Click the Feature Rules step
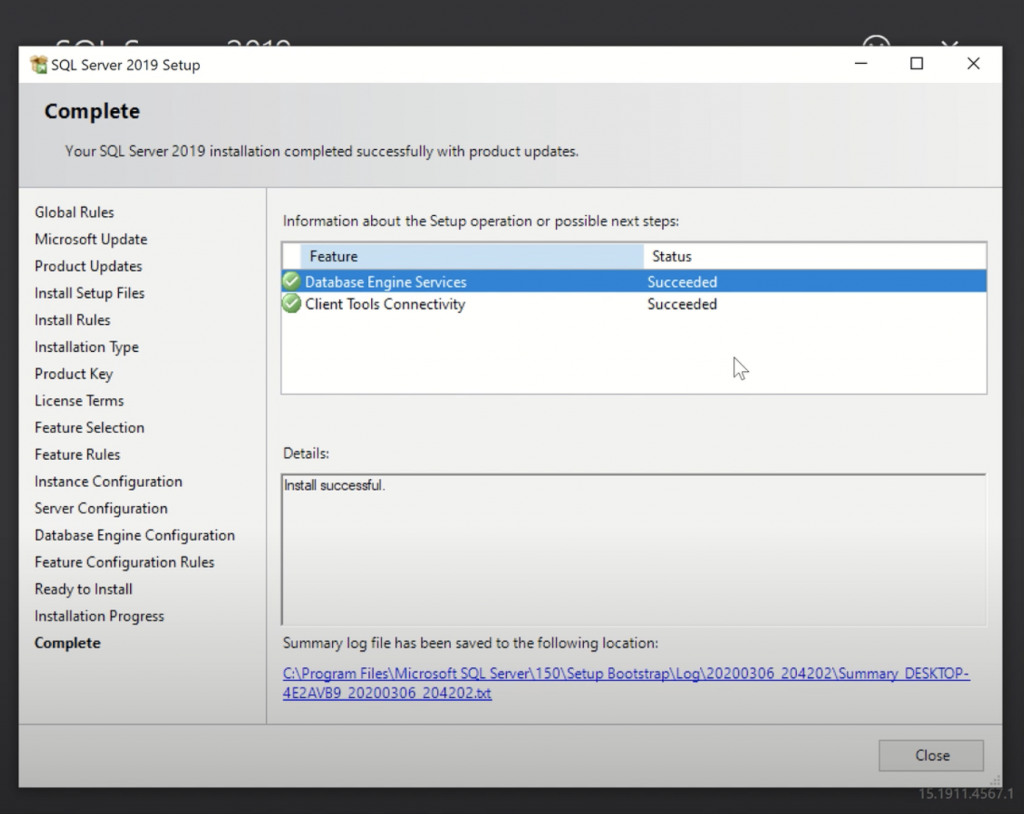Screen dimensions: 1024x814 coord(78,454)
